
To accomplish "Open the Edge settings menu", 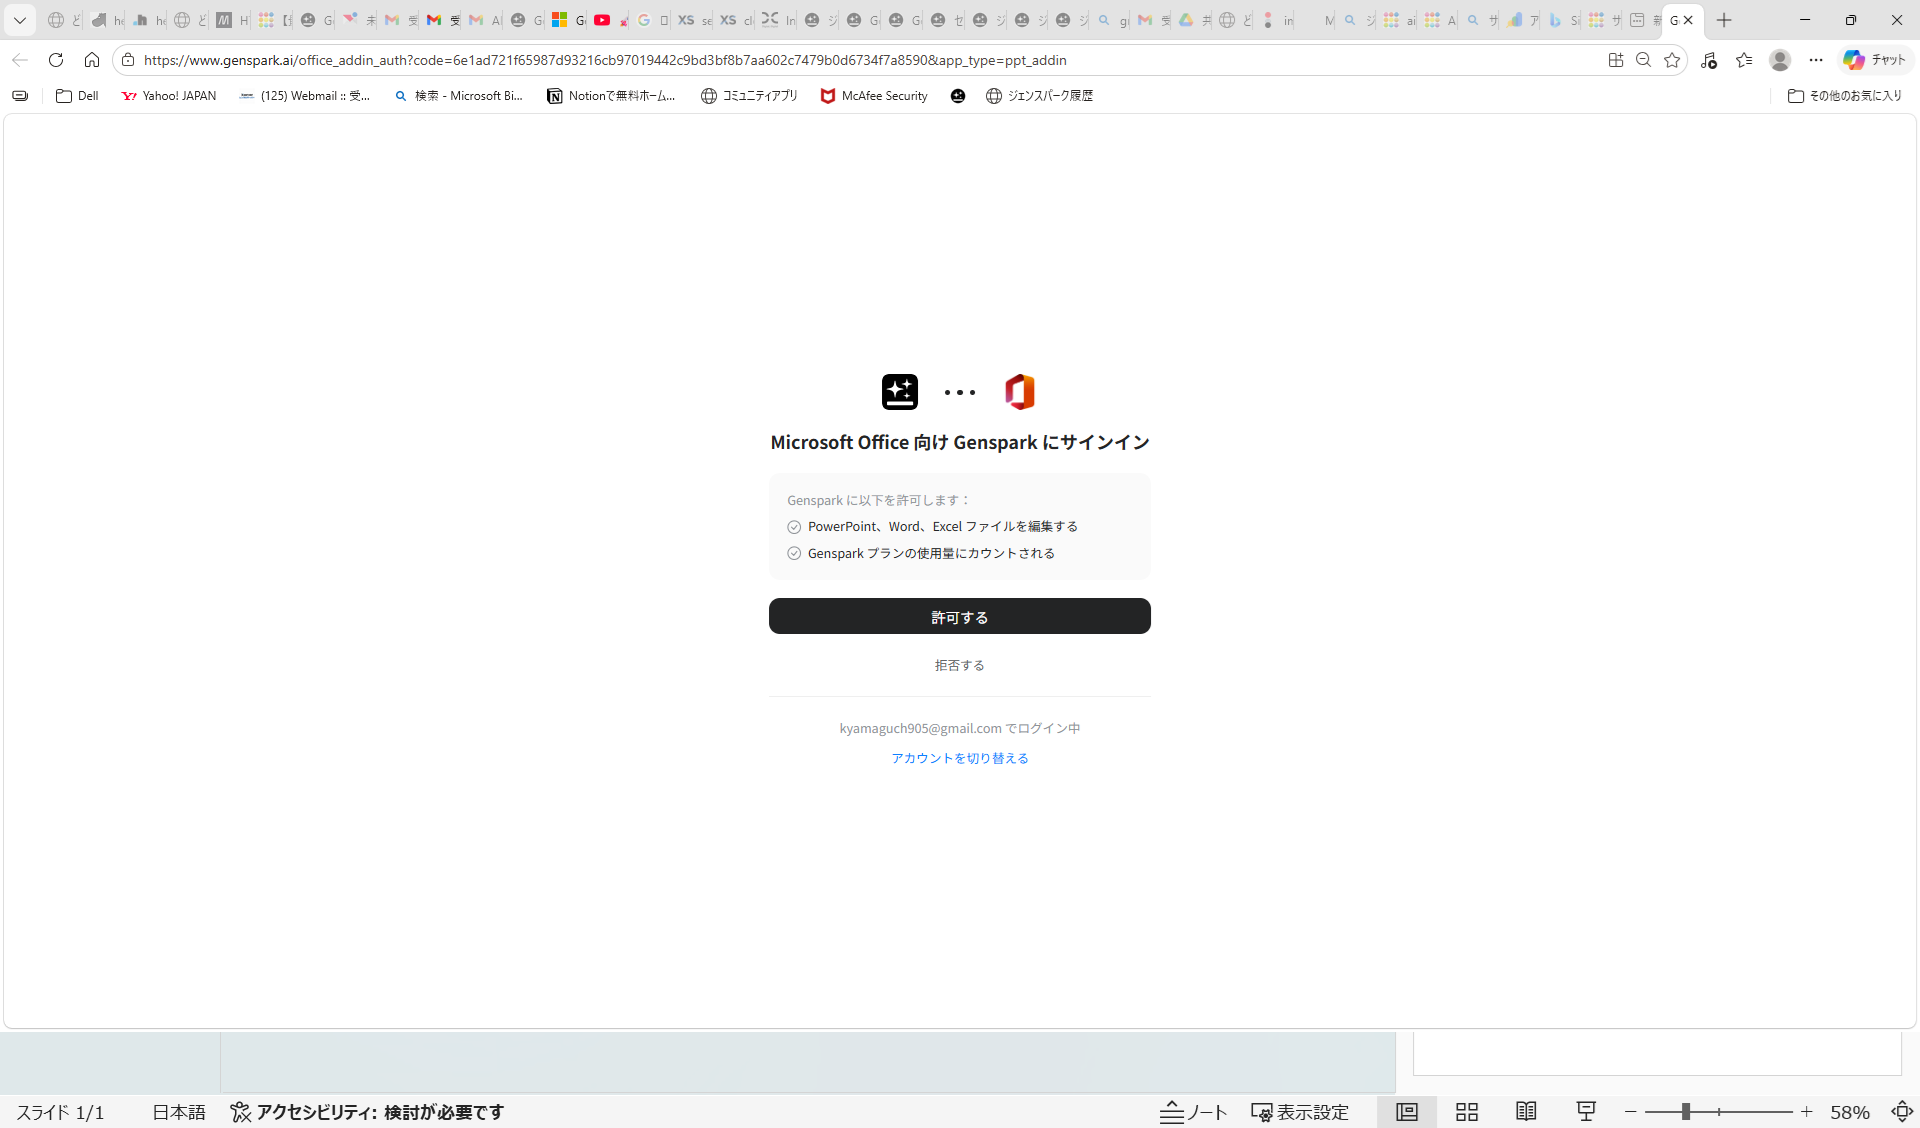I will coord(1818,60).
